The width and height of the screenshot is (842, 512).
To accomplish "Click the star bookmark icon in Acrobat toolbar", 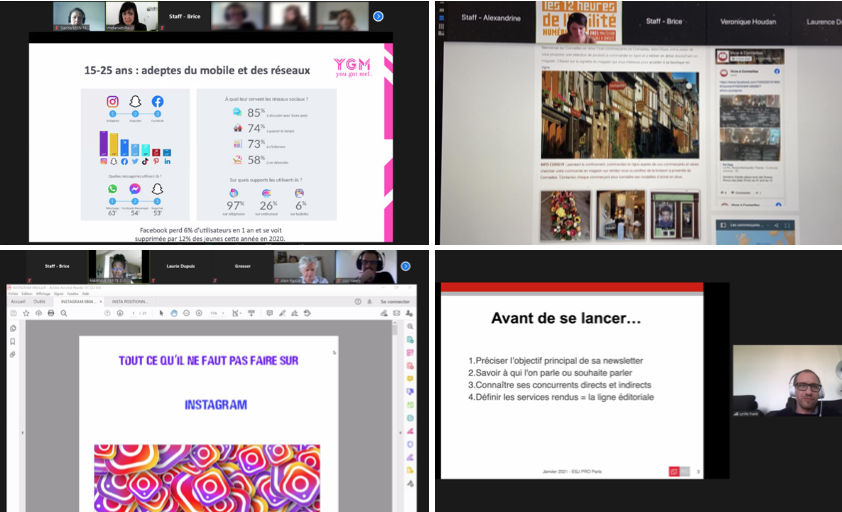I will [x=25, y=313].
